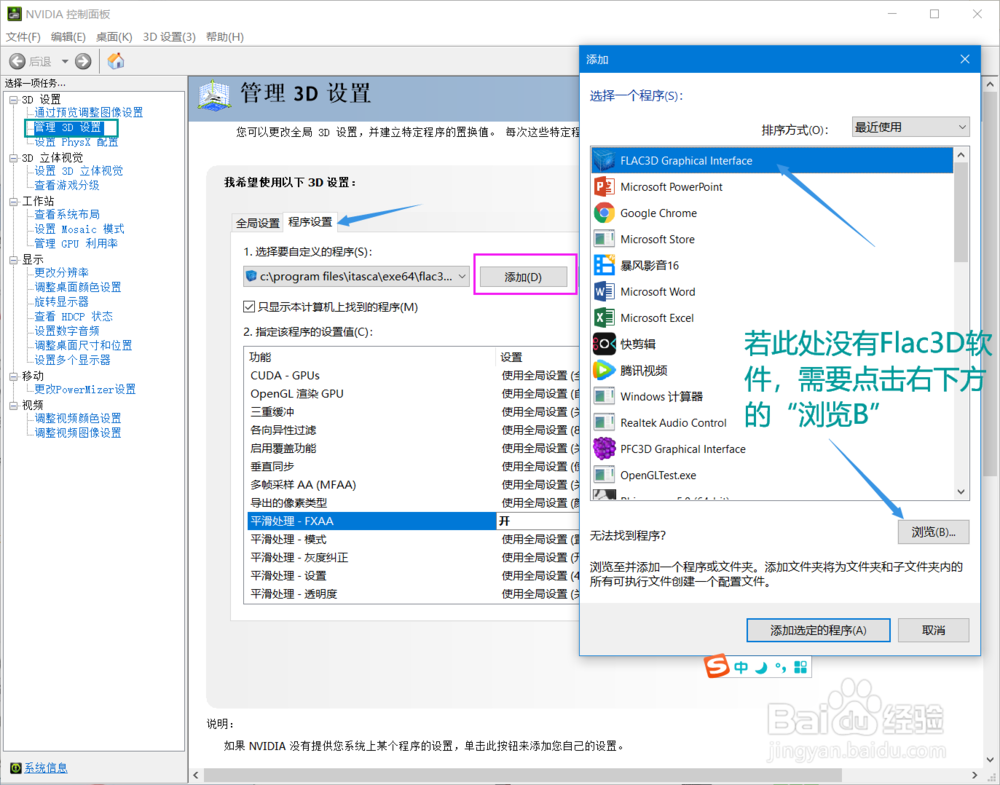This screenshot has width=1000, height=785.
Task: Select the OpenGLTest.exe icon in list
Action: (x=604, y=474)
